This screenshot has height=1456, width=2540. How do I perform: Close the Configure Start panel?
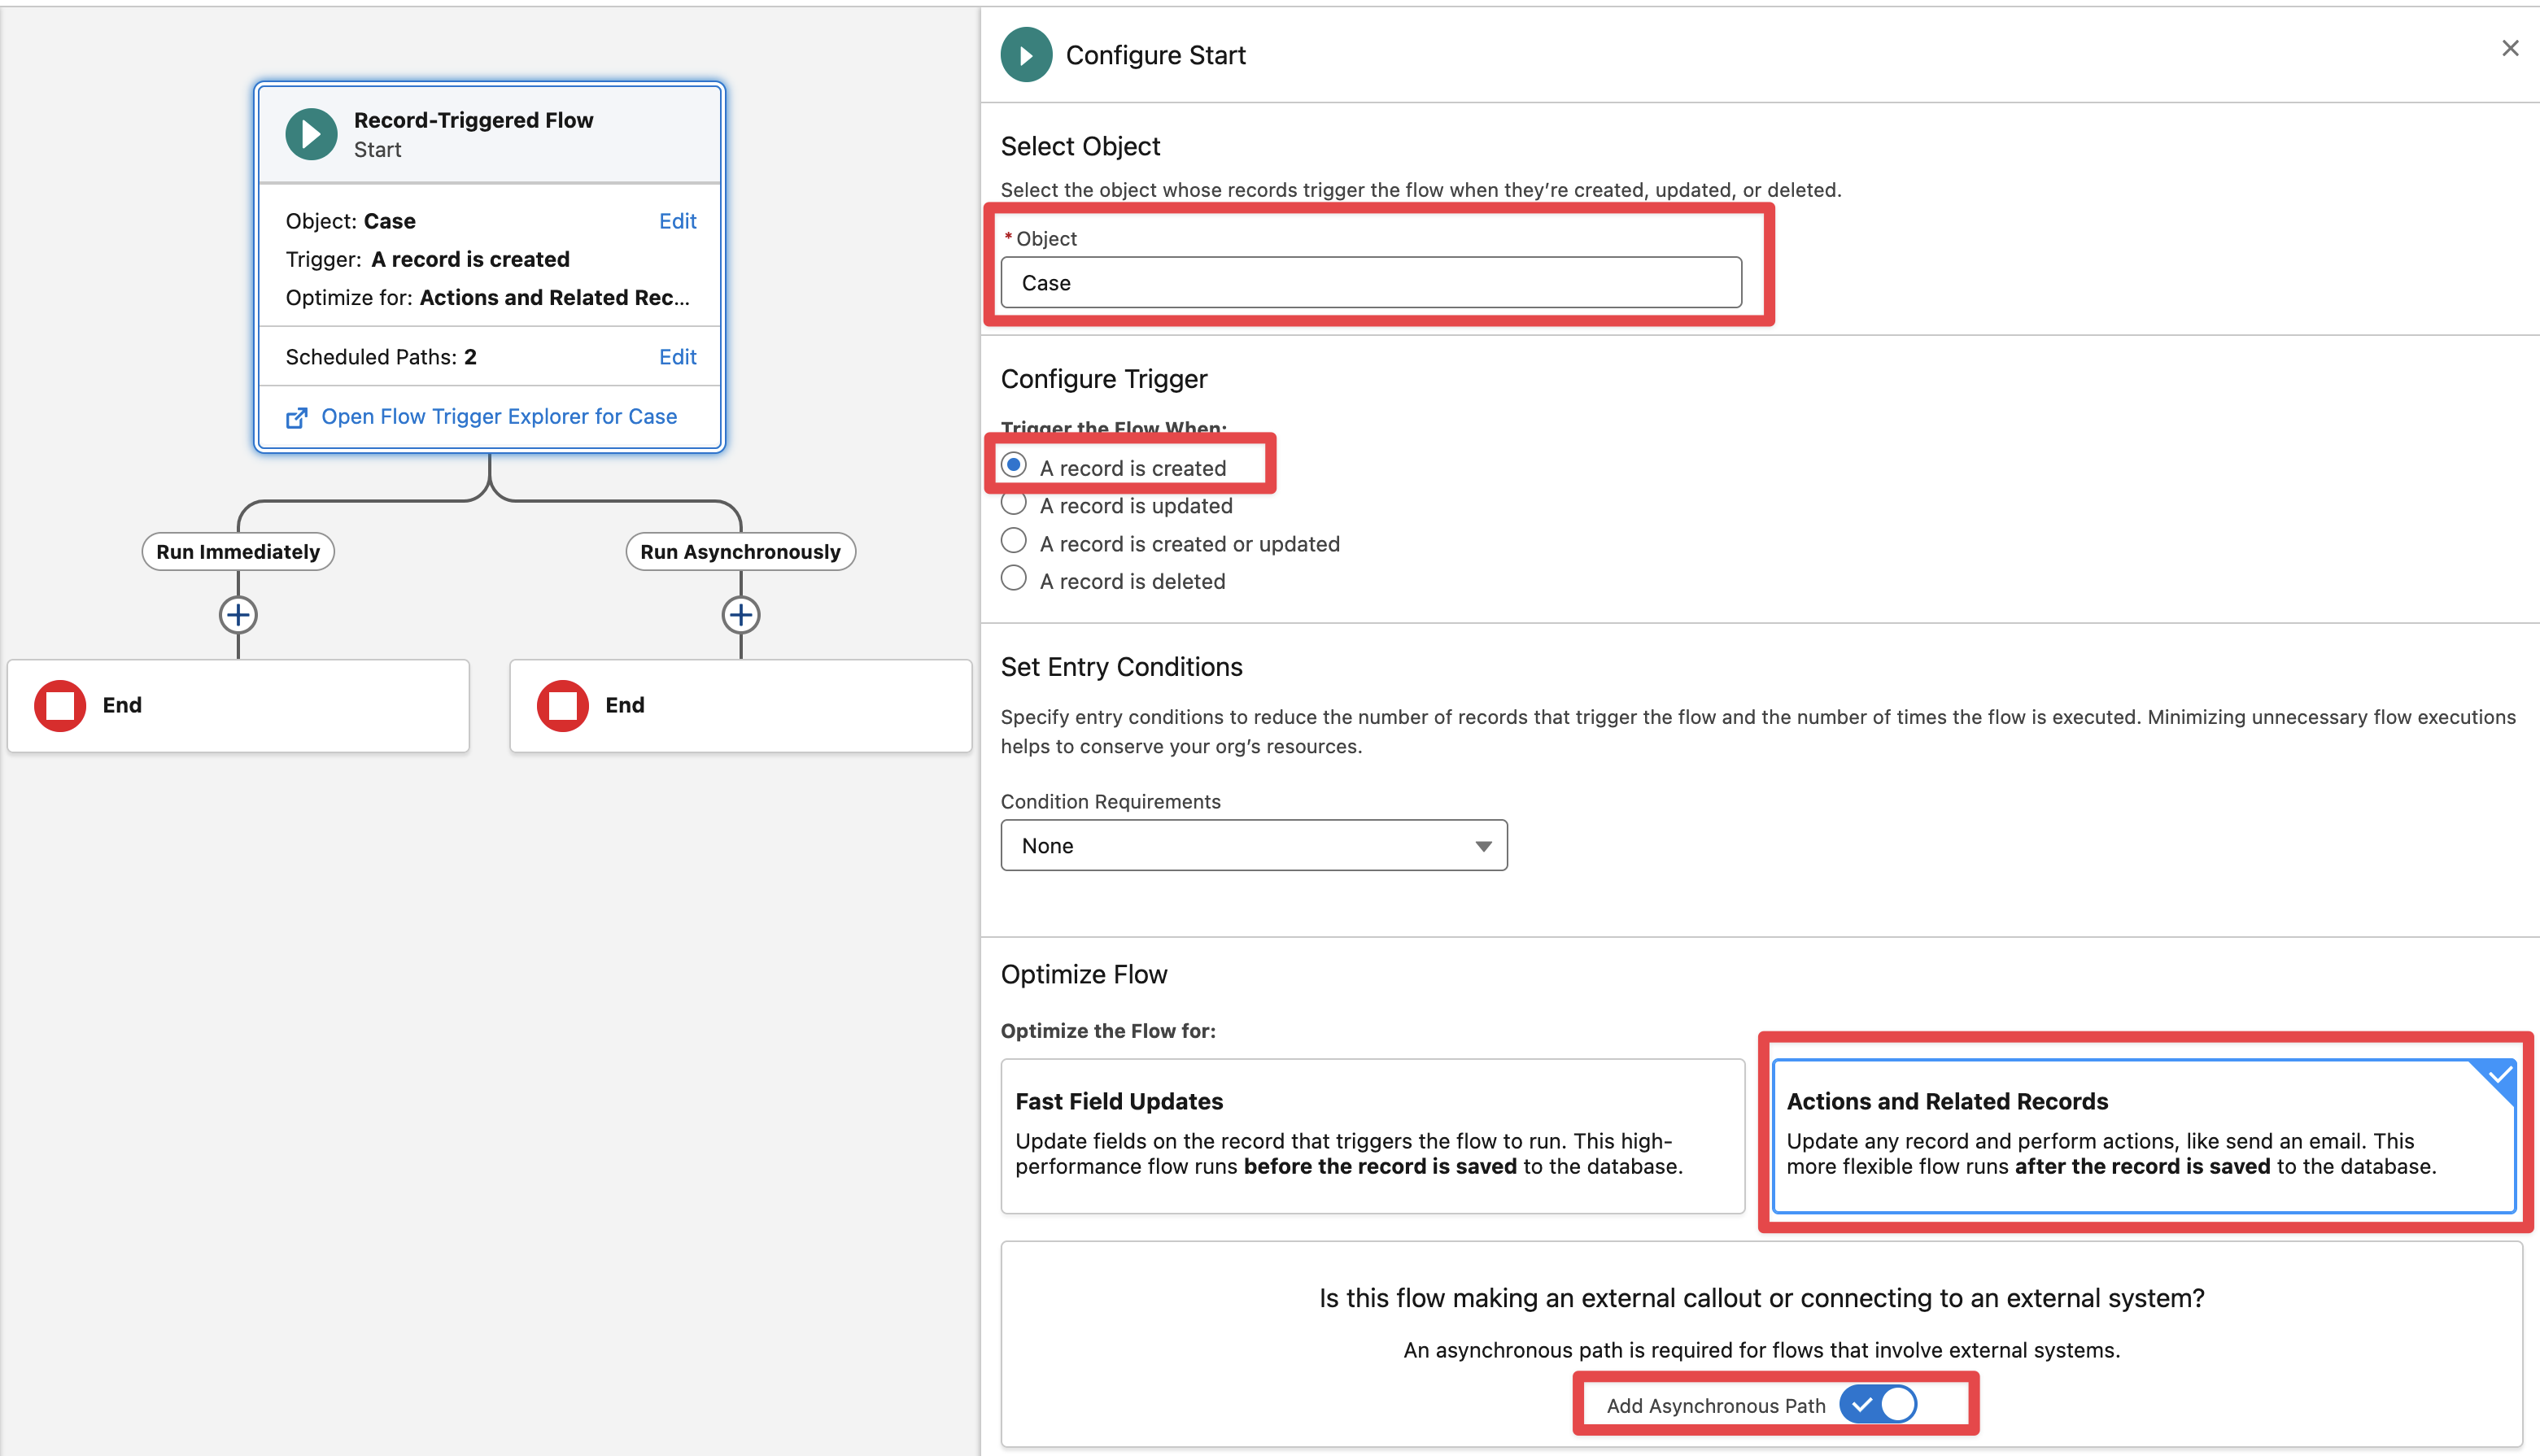(x=2509, y=48)
